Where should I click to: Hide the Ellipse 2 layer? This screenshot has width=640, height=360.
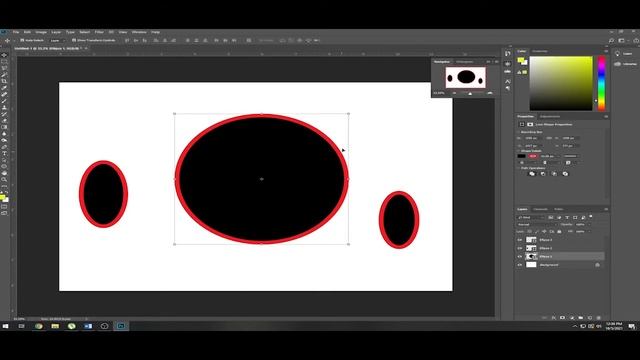coord(520,248)
